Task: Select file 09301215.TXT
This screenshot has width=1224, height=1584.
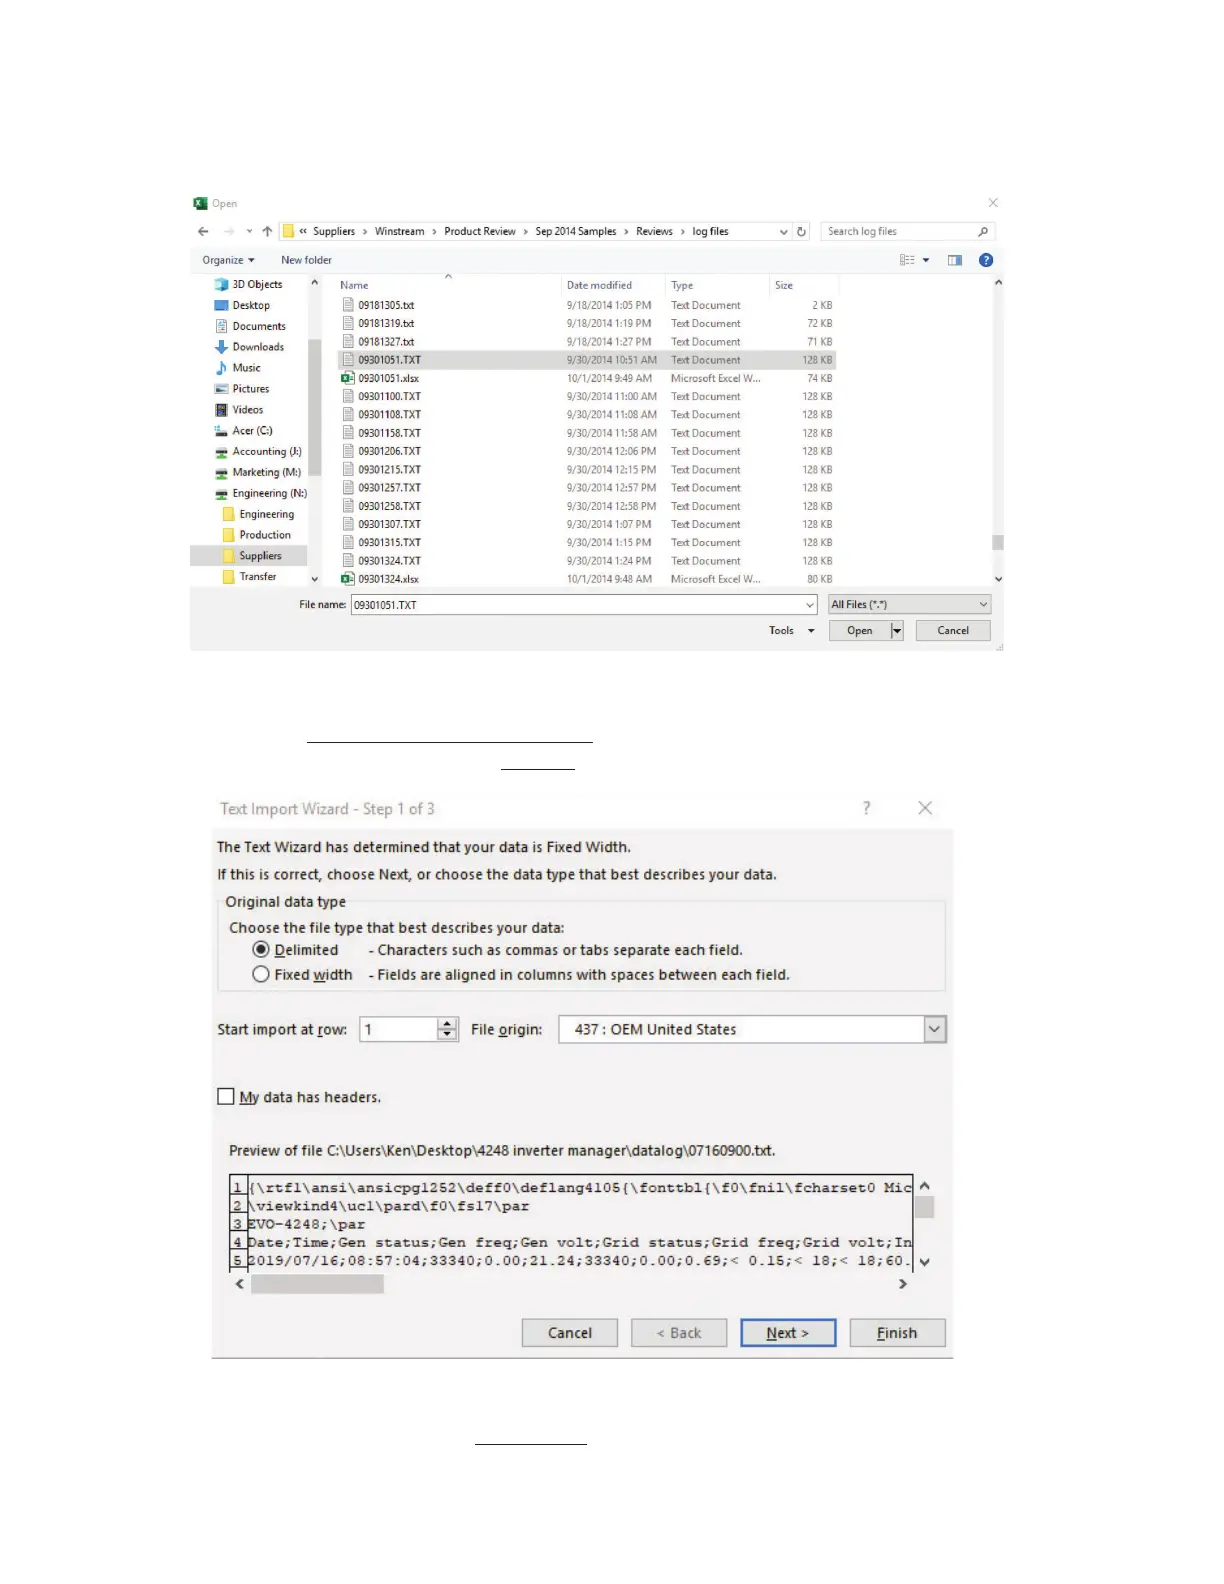Action: pyautogui.click(x=586, y=469)
